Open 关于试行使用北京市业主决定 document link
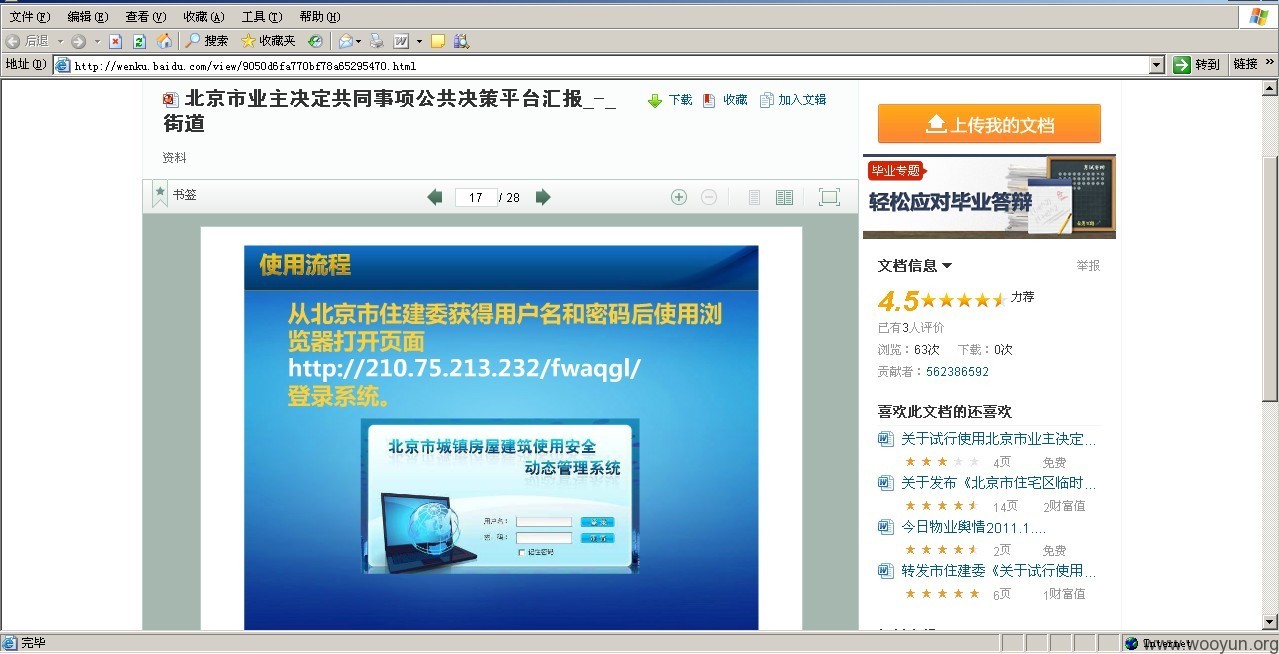Screen dimensions: 1279x654 [998, 439]
